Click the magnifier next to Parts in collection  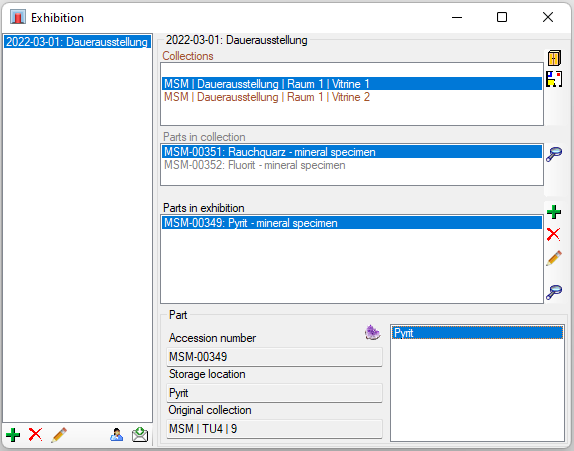(554, 154)
